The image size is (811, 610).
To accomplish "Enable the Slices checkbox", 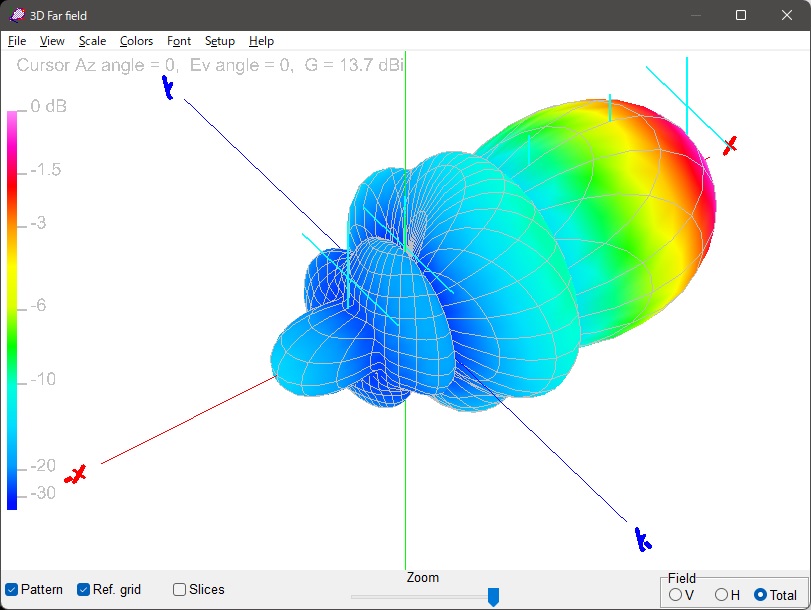I will point(180,590).
